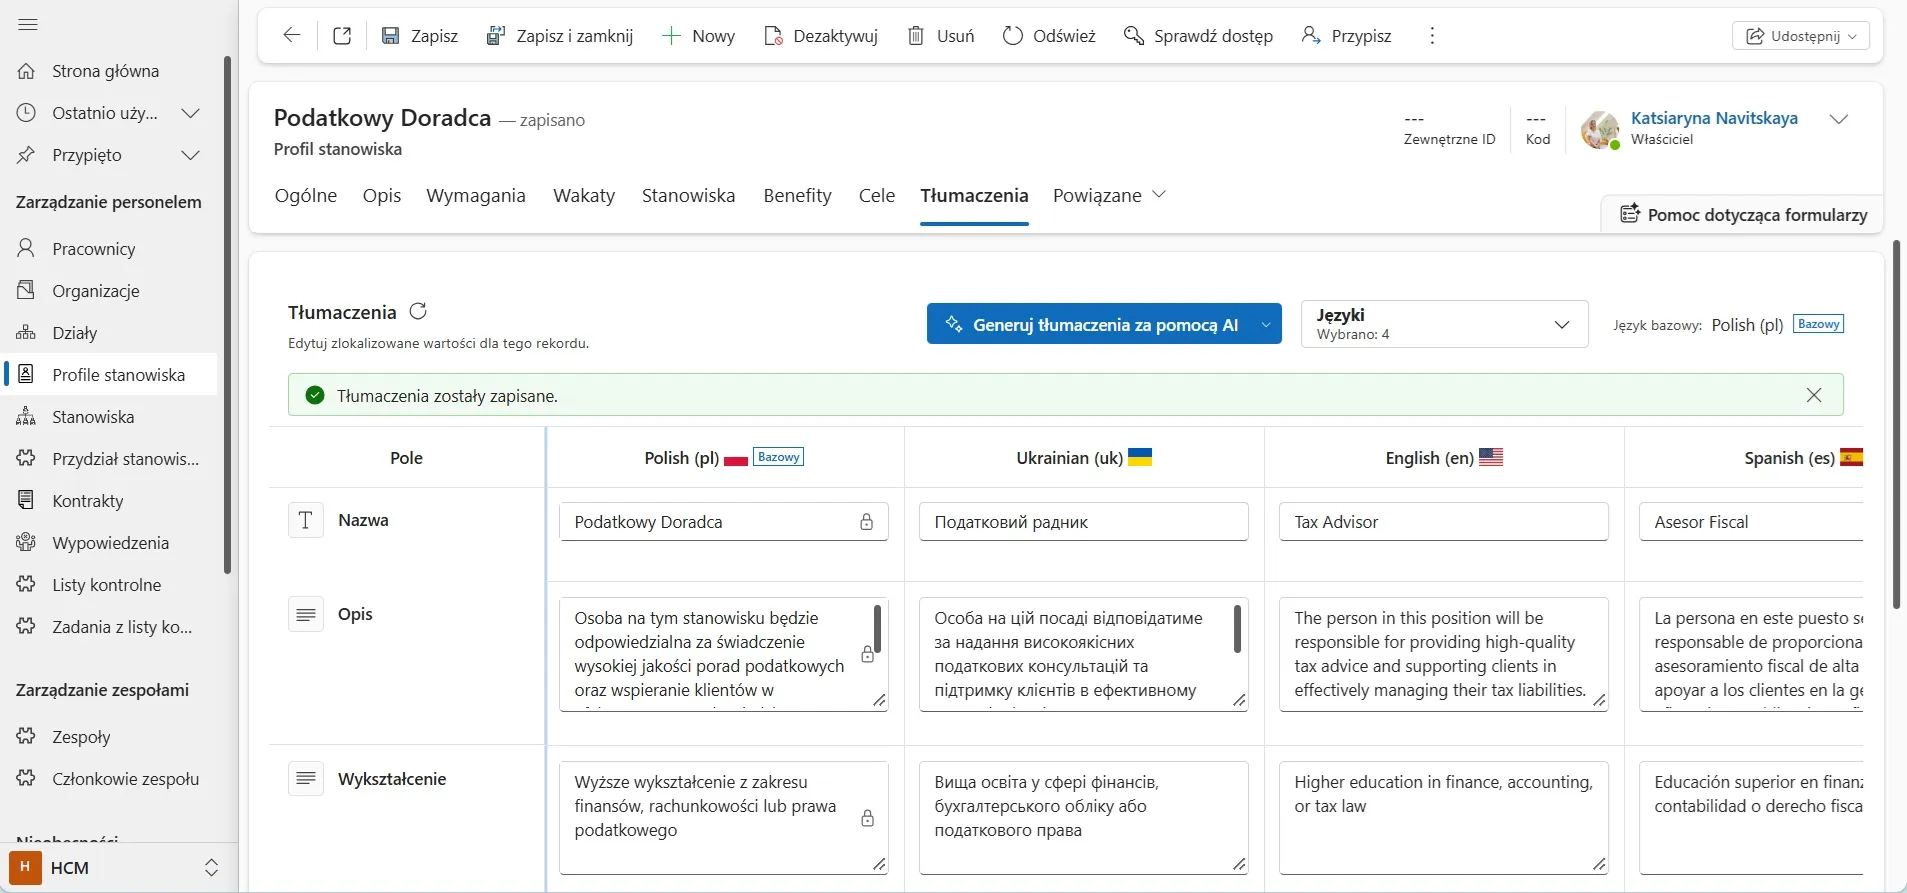Click the back arrow icon
The width and height of the screenshot is (1907, 893).
point(291,36)
